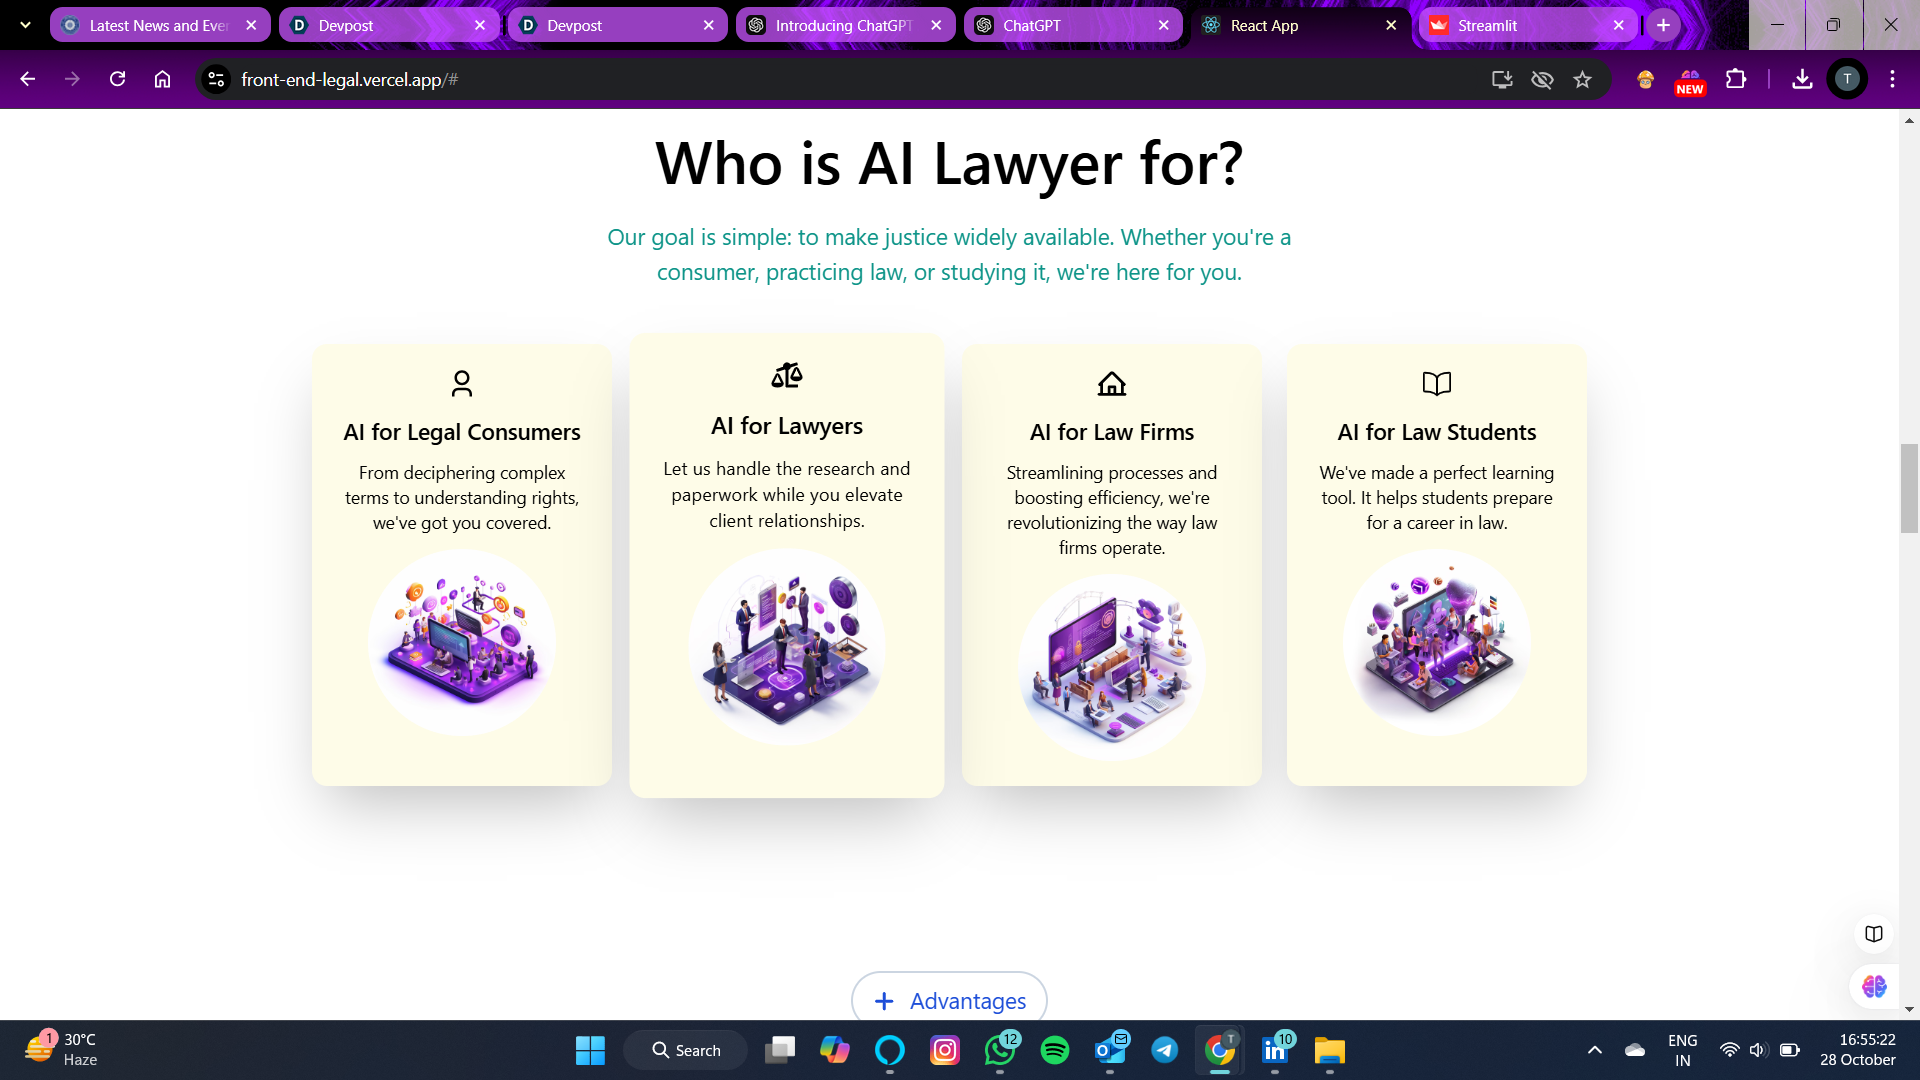Open the reading book icon at right edge
This screenshot has height=1080, width=1920.
tap(1874, 933)
